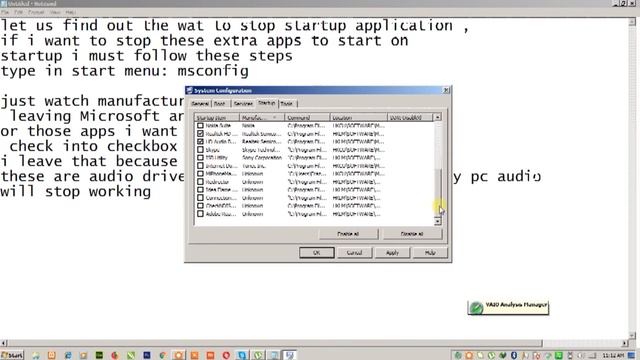Screen dimensions: 640x360
Task: Select the Startup tab
Action: coord(267,103)
